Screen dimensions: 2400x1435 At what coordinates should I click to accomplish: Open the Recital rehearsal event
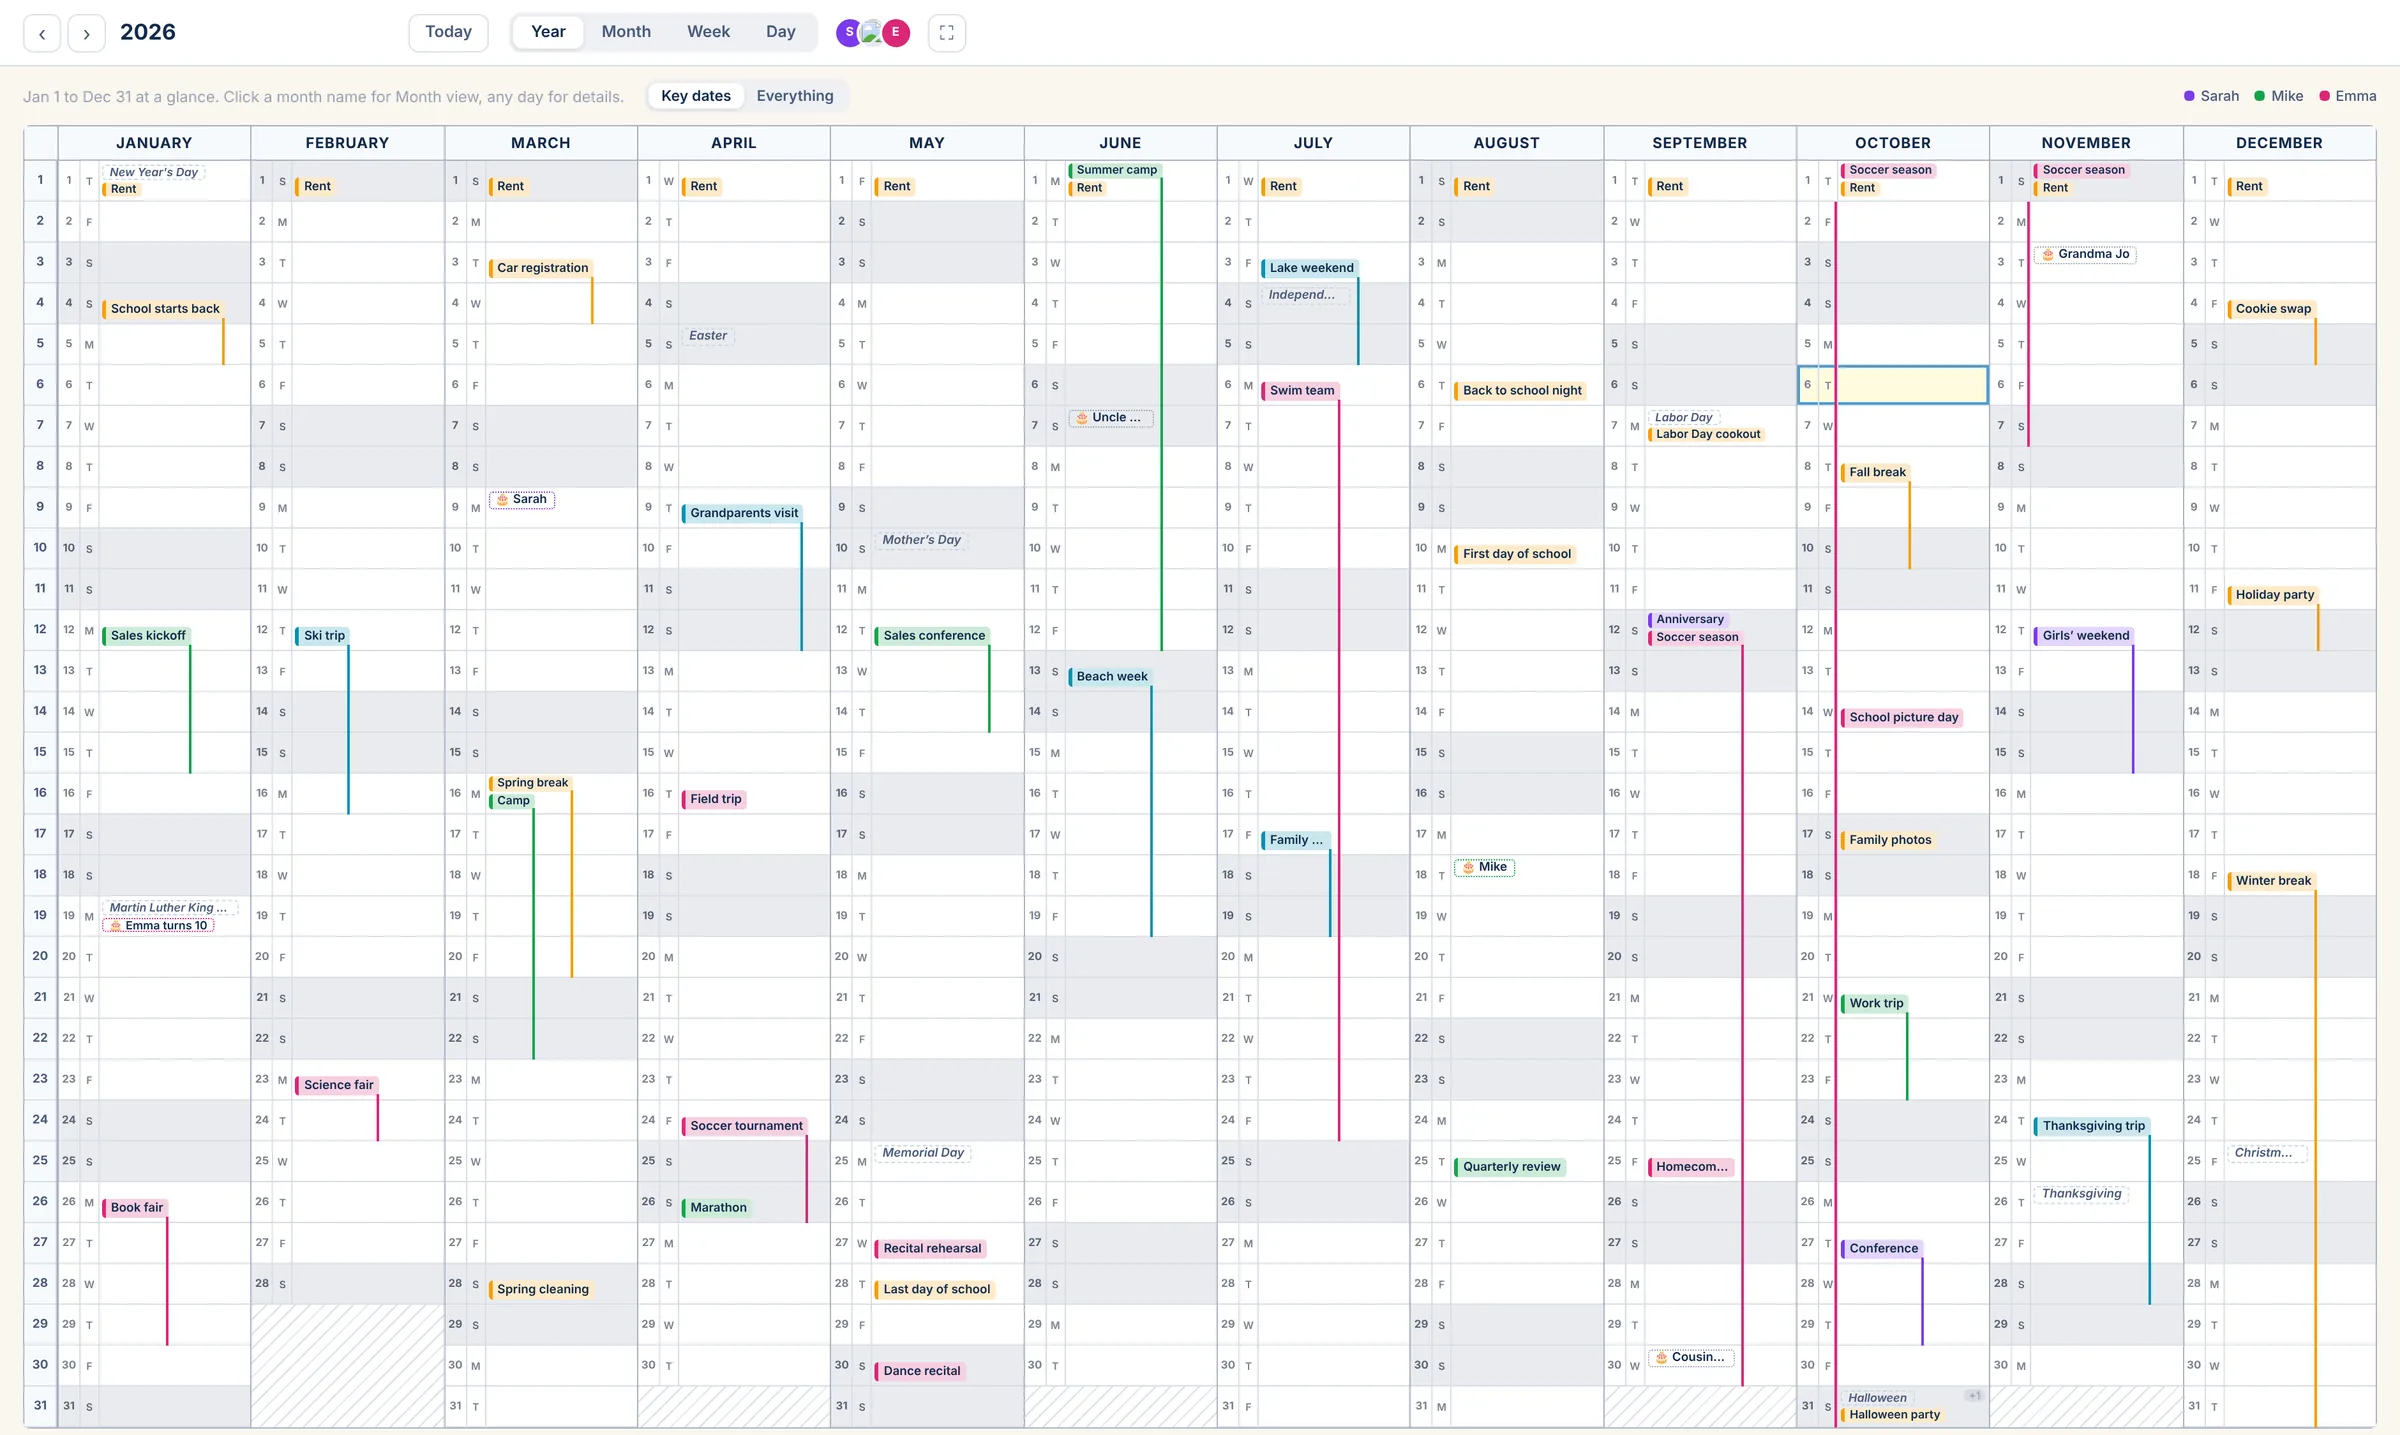(930, 1249)
